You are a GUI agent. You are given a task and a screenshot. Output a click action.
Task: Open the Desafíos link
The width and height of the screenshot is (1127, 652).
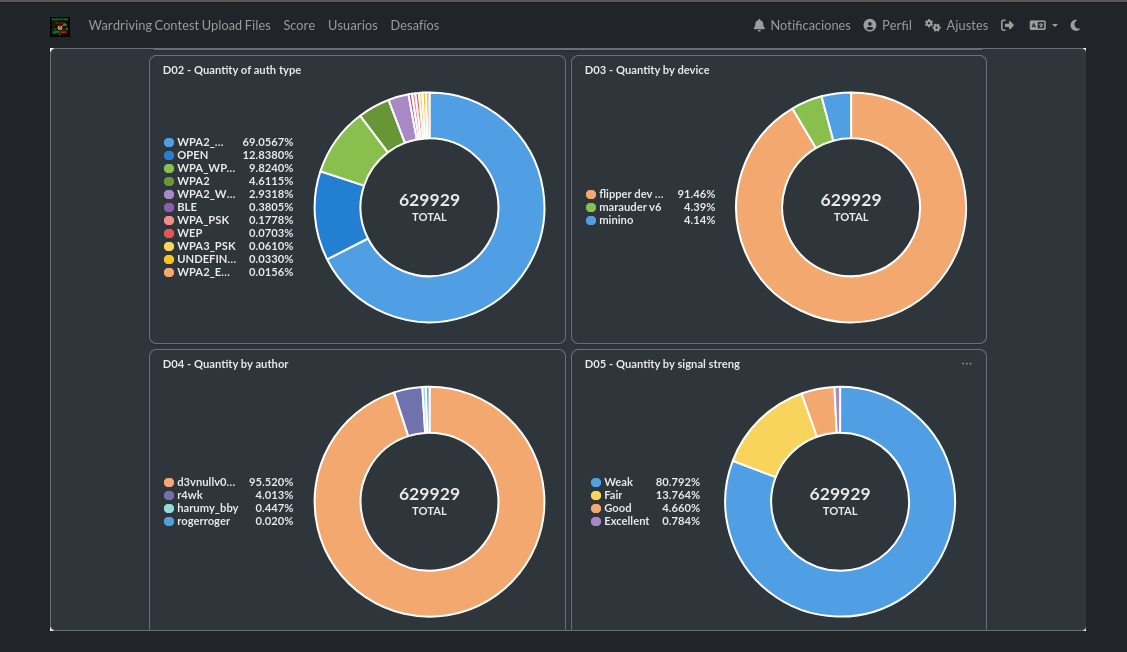415,26
